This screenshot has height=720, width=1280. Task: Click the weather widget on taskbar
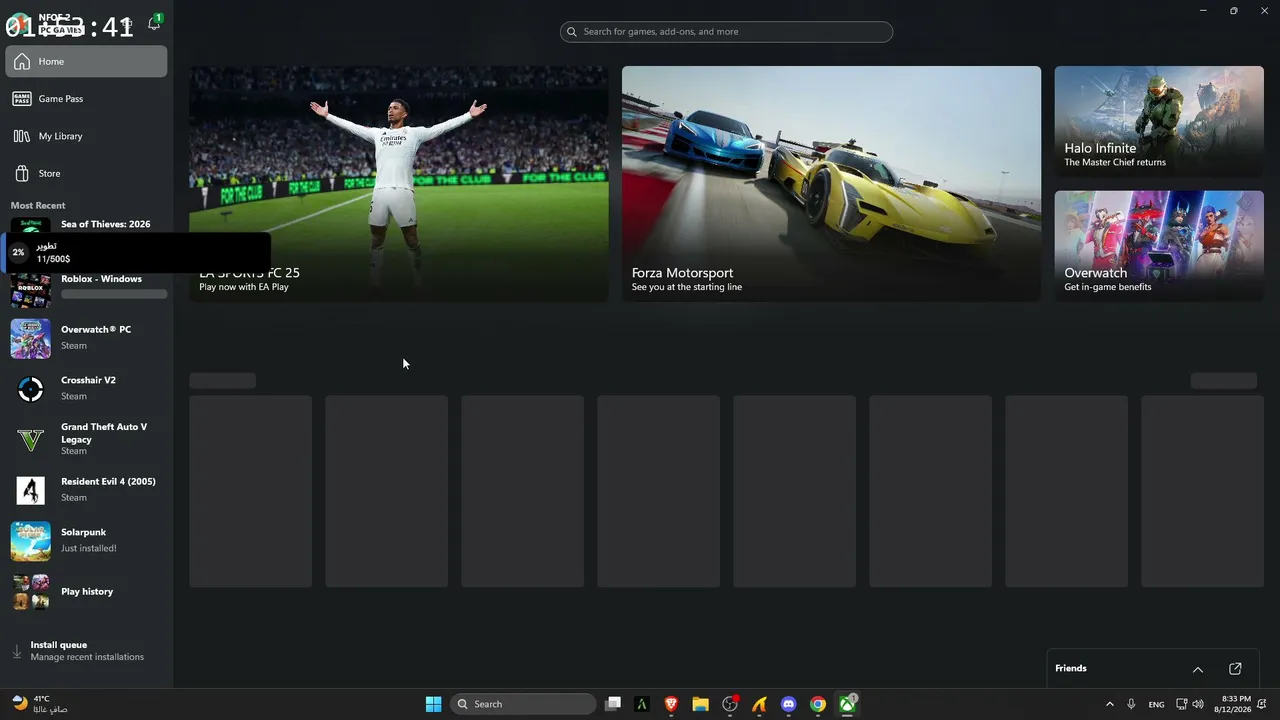pyautogui.click(x=40, y=704)
